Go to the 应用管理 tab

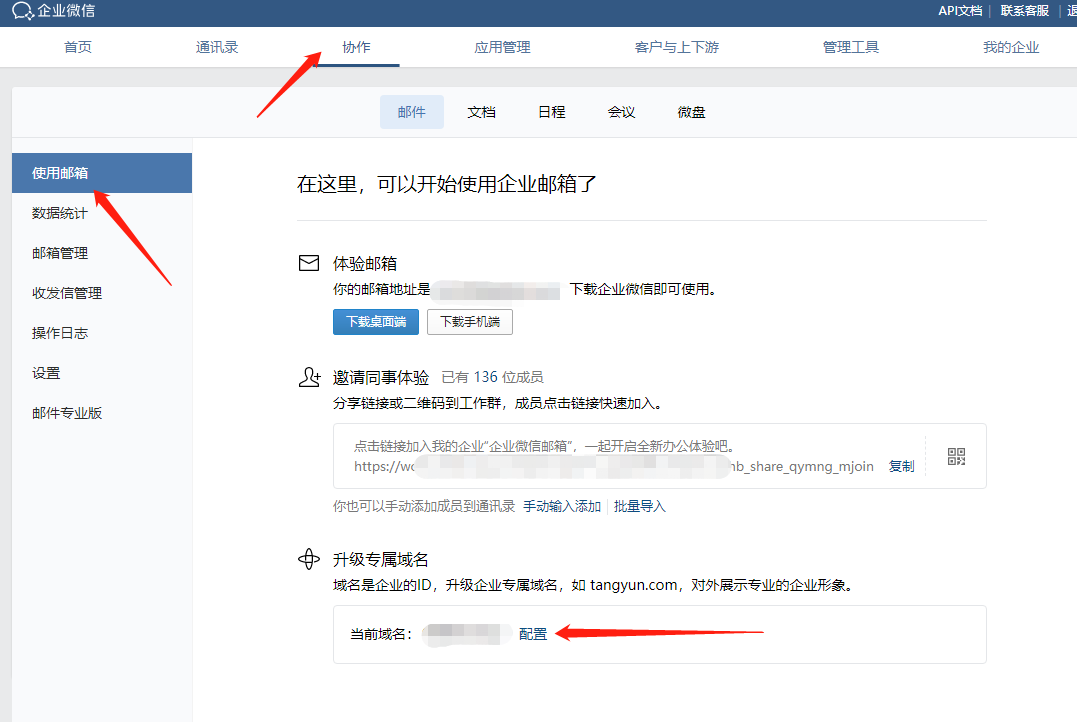click(502, 47)
